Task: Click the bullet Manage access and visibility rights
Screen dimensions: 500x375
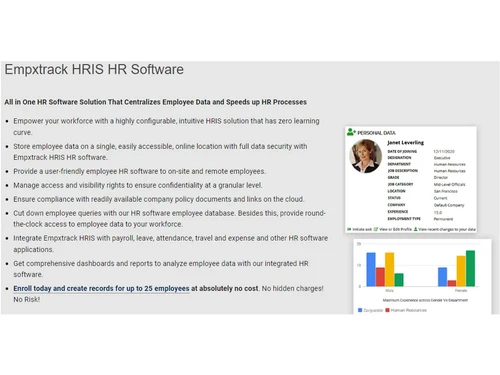Action: click(x=138, y=185)
